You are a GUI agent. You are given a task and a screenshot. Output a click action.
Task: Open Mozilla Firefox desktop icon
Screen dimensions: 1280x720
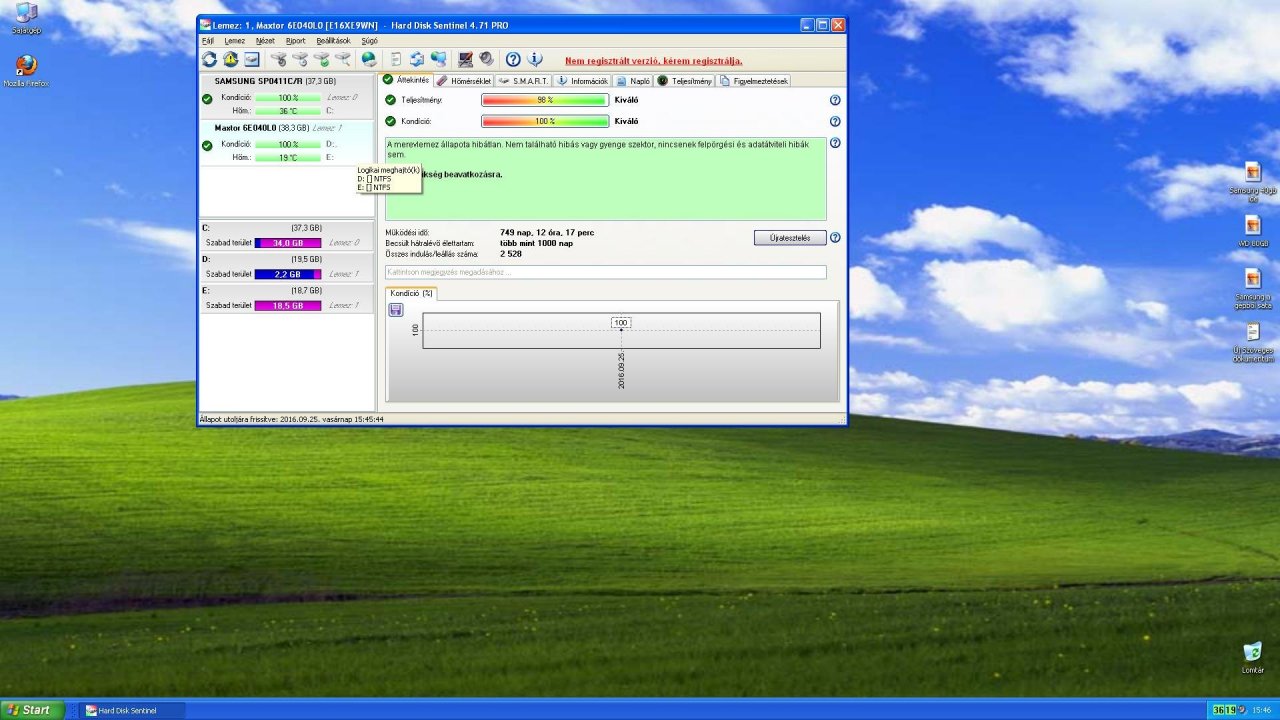pyautogui.click(x=26, y=70)
